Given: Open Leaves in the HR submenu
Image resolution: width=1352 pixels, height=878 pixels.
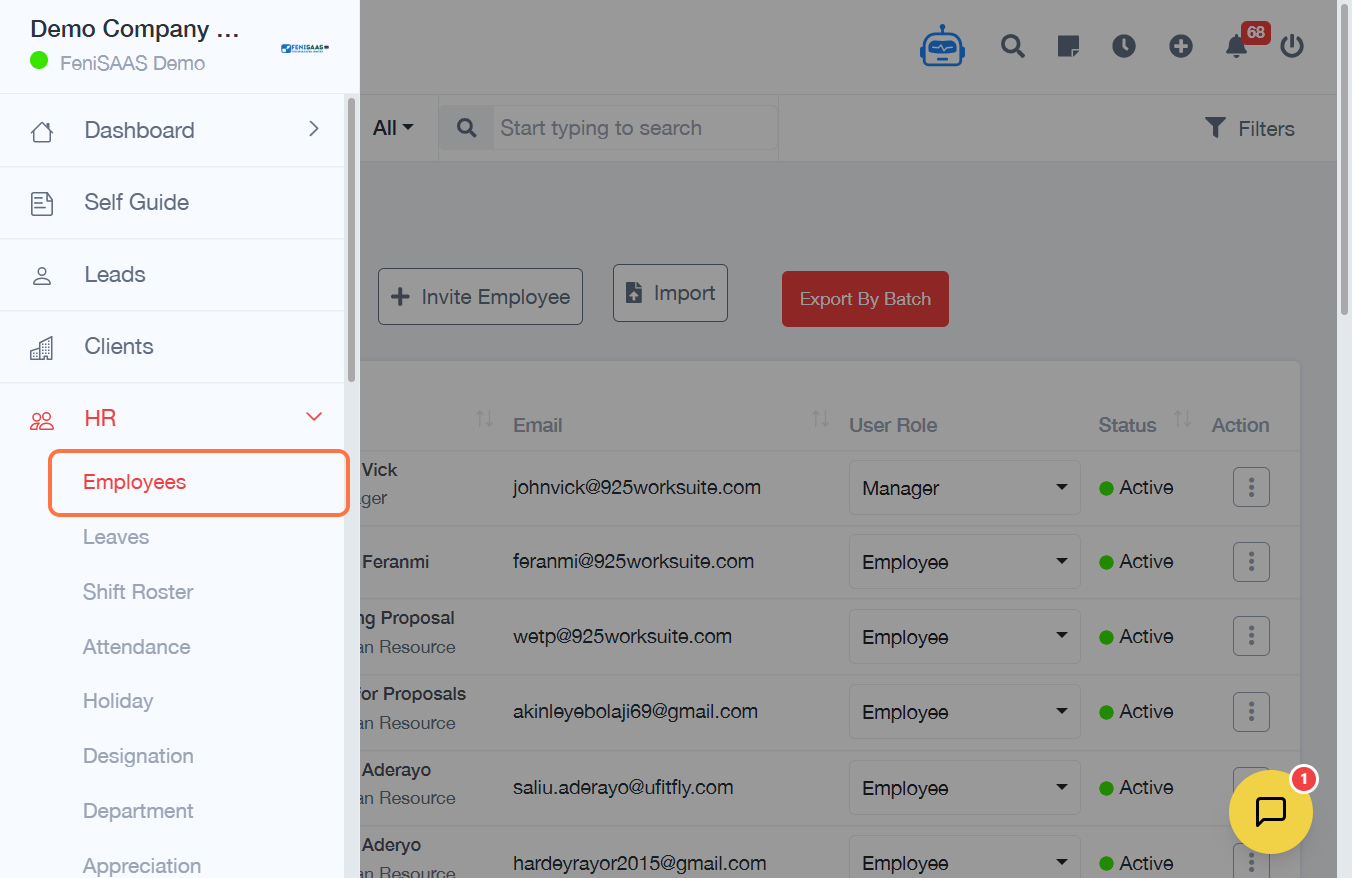Looking at the screenshot, I should (116, 537).
